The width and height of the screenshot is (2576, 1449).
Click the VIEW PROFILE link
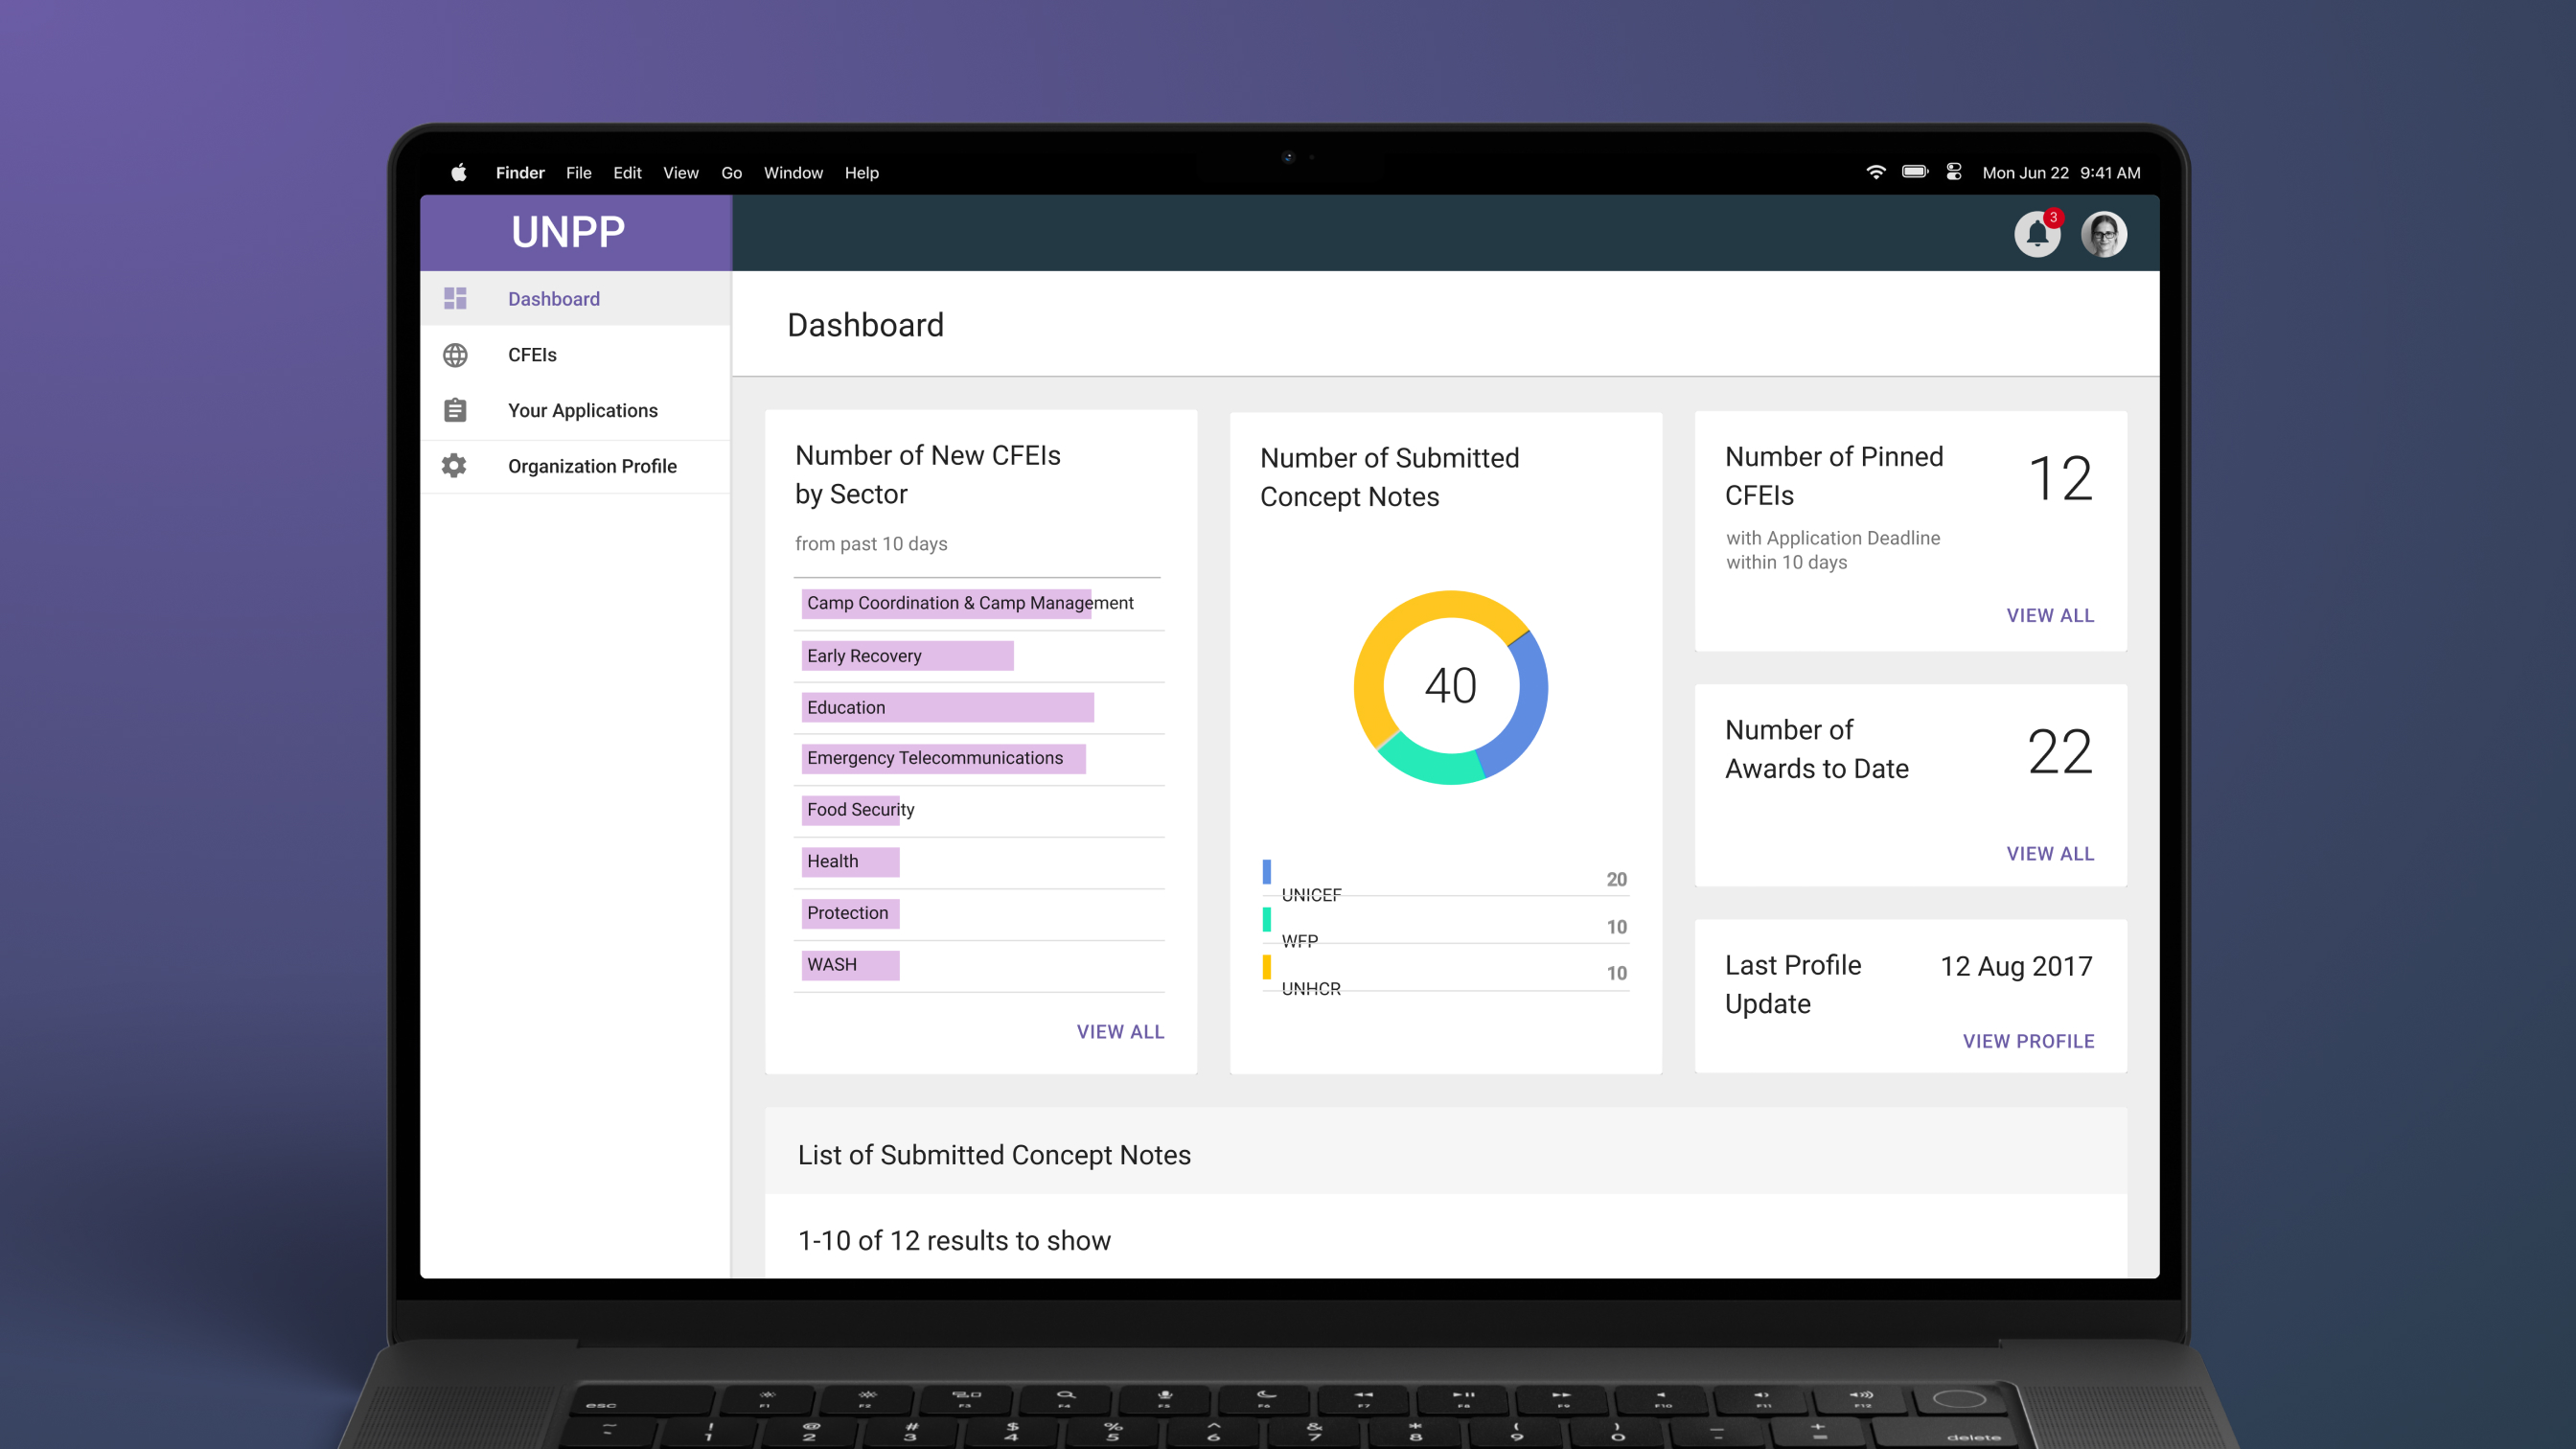(2028, 1041)
